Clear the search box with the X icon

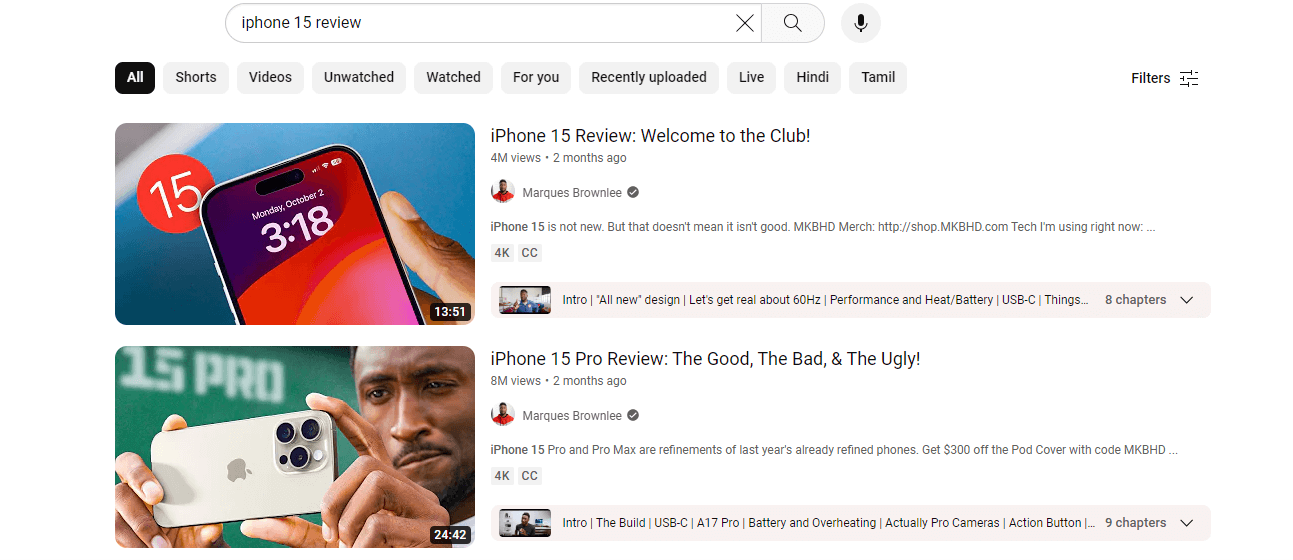(x=745, y=23)
